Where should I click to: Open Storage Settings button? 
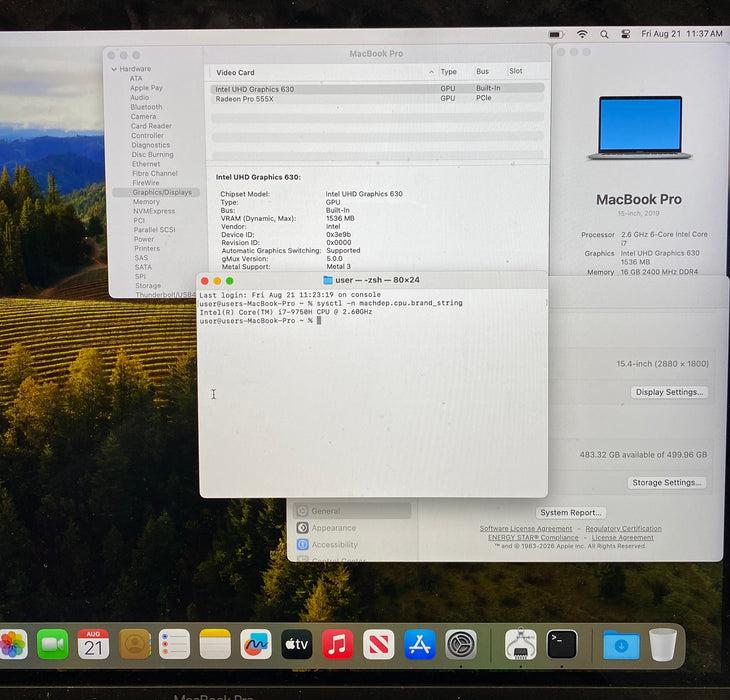pyautogui.click(x=667, y=483)
